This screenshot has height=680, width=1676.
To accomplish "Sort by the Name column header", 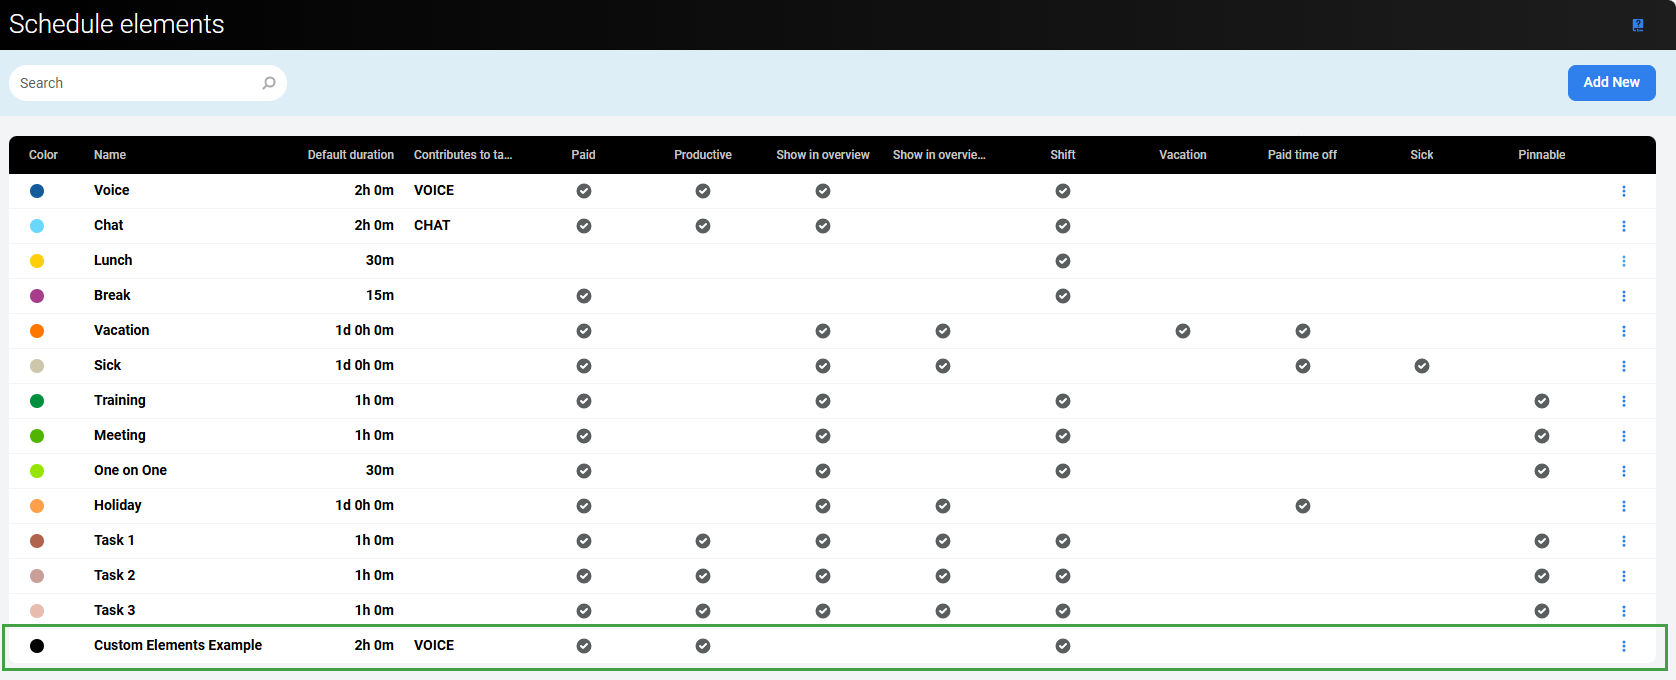I will (x=110, y=155).
